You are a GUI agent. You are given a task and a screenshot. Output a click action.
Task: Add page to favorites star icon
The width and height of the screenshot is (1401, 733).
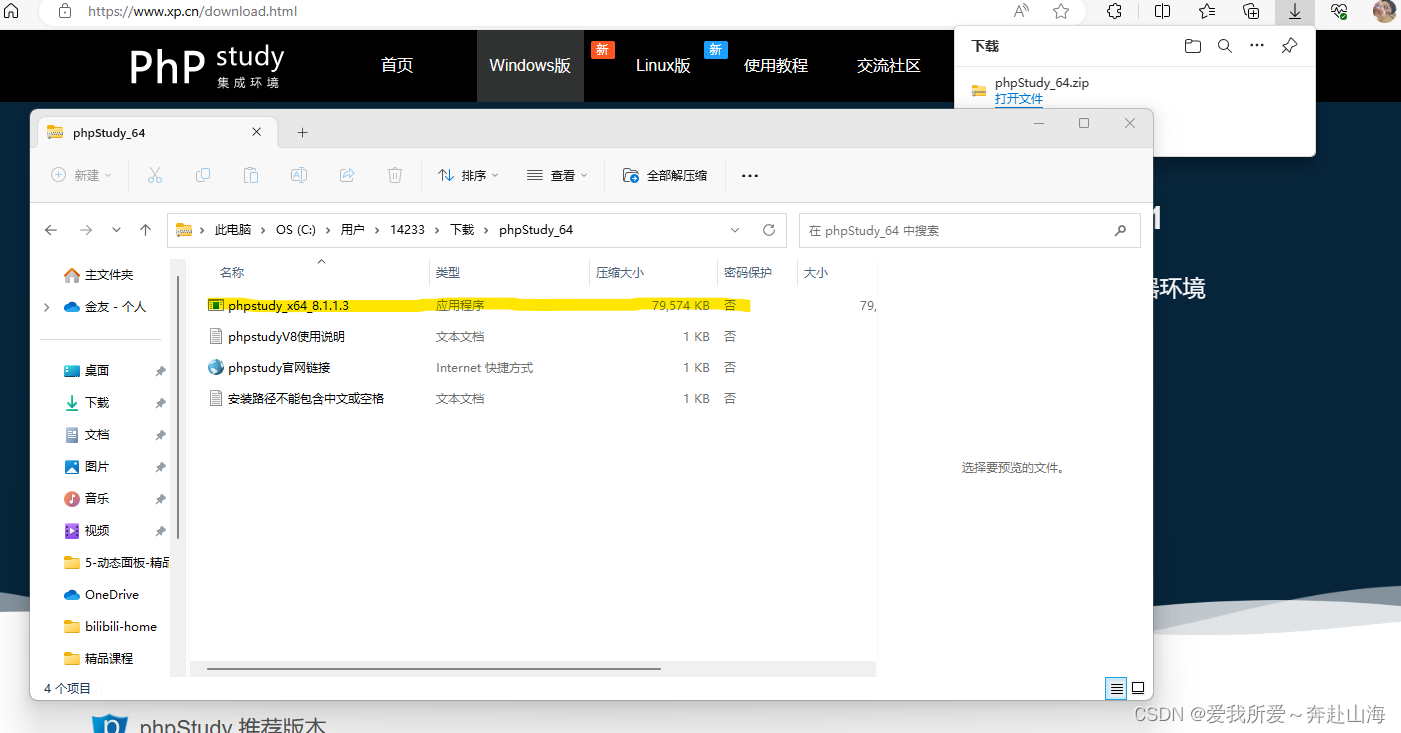[1061, 11]
